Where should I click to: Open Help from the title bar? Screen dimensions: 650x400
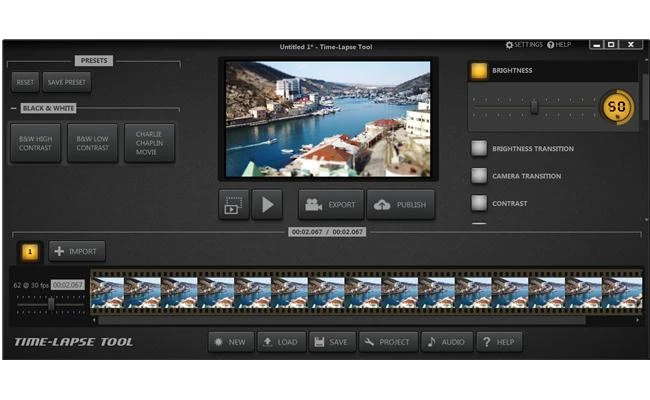[559, 45]
